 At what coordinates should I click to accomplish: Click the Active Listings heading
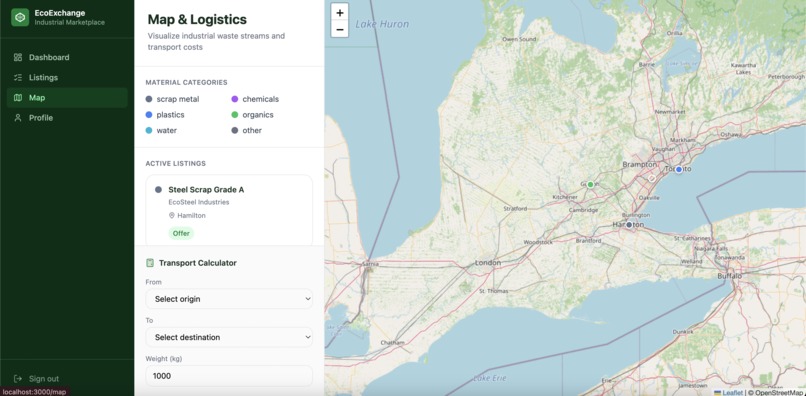(176, 164)
